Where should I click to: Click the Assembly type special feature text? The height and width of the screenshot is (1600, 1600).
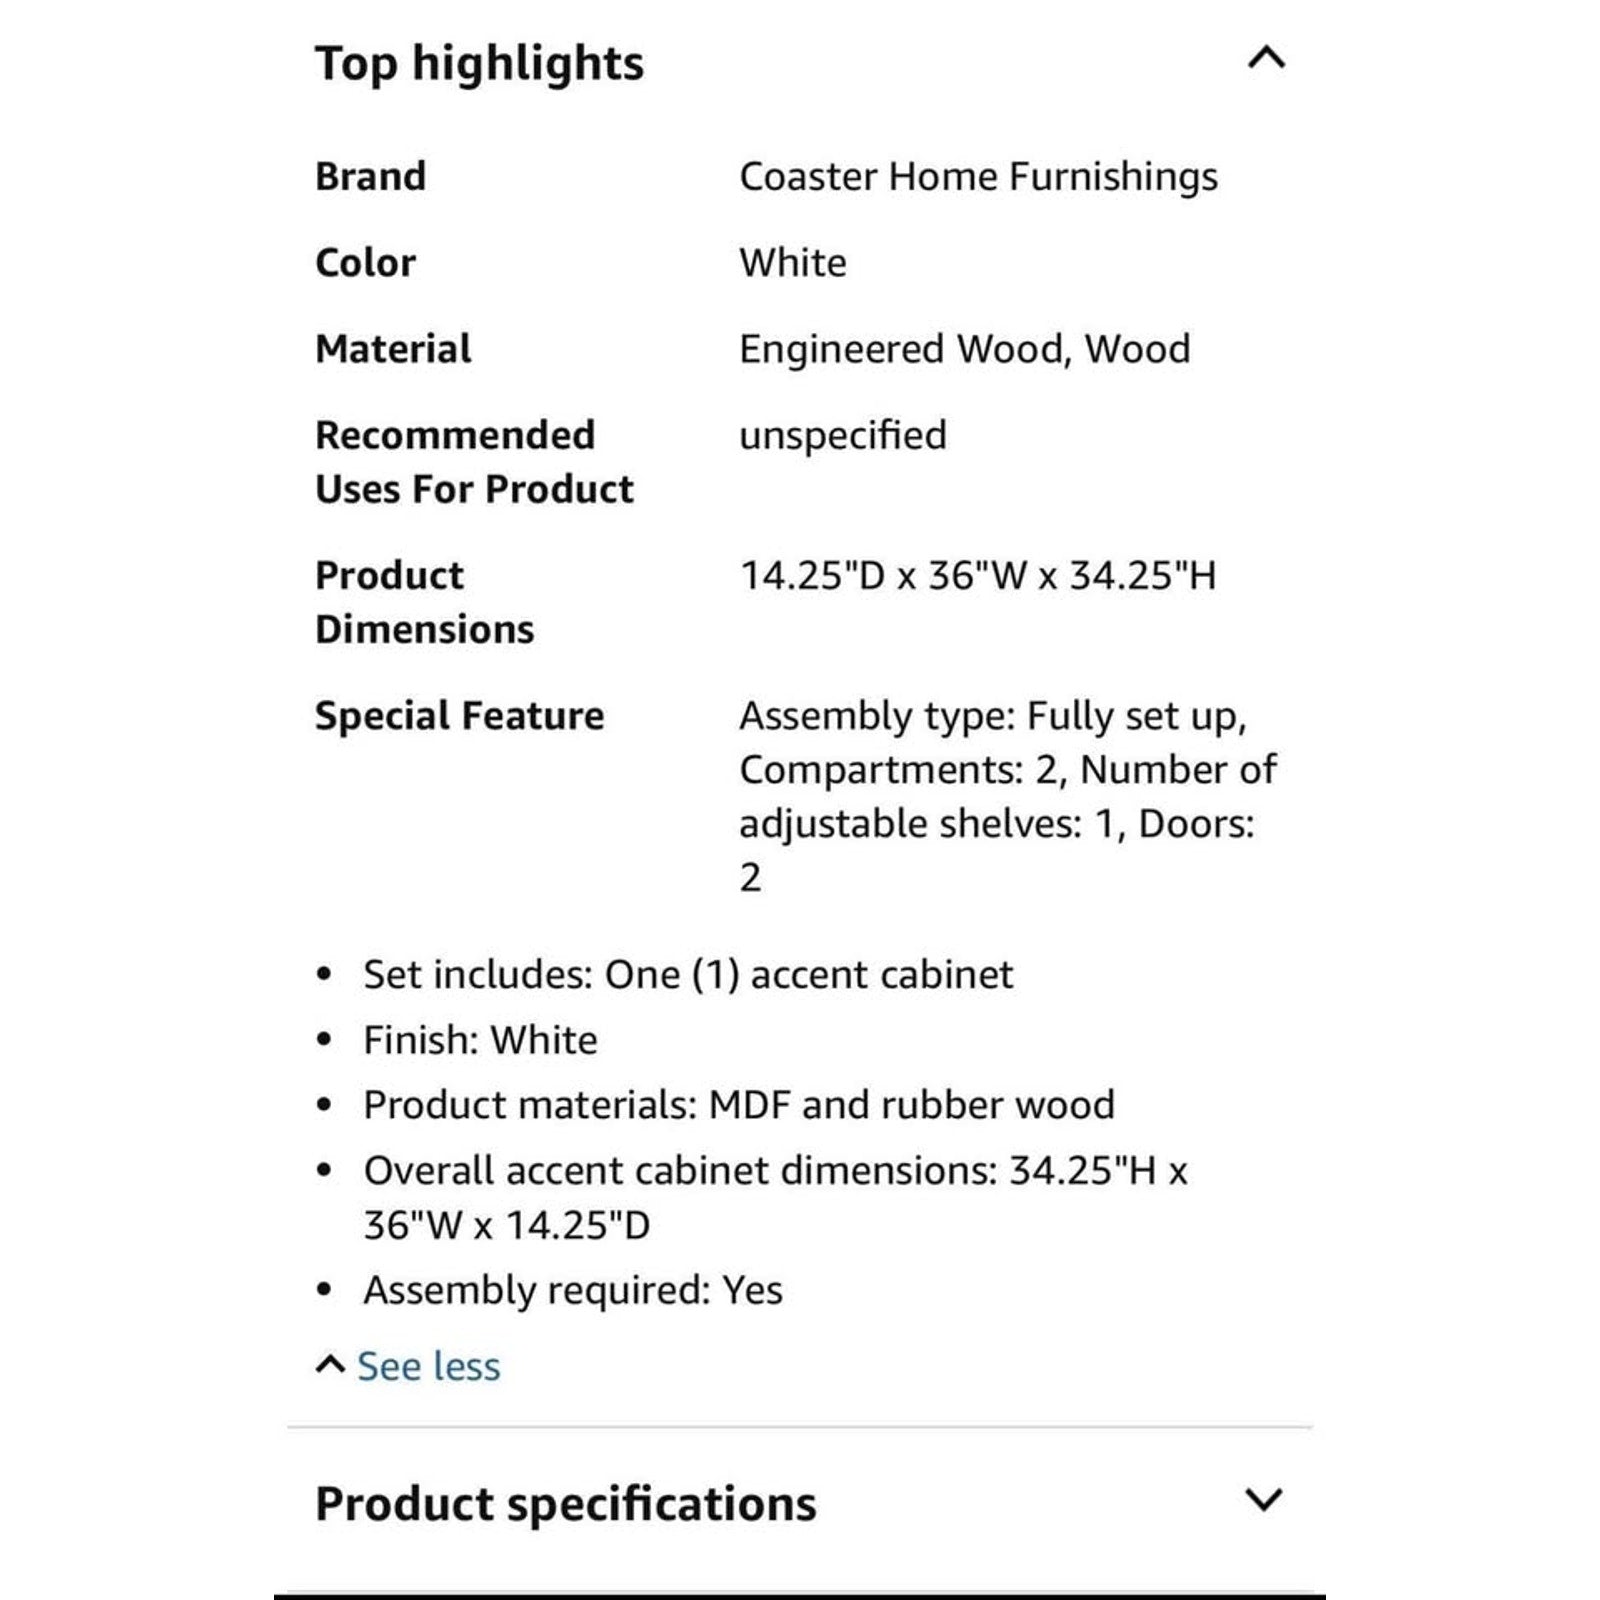click(x=1008, y=797)
